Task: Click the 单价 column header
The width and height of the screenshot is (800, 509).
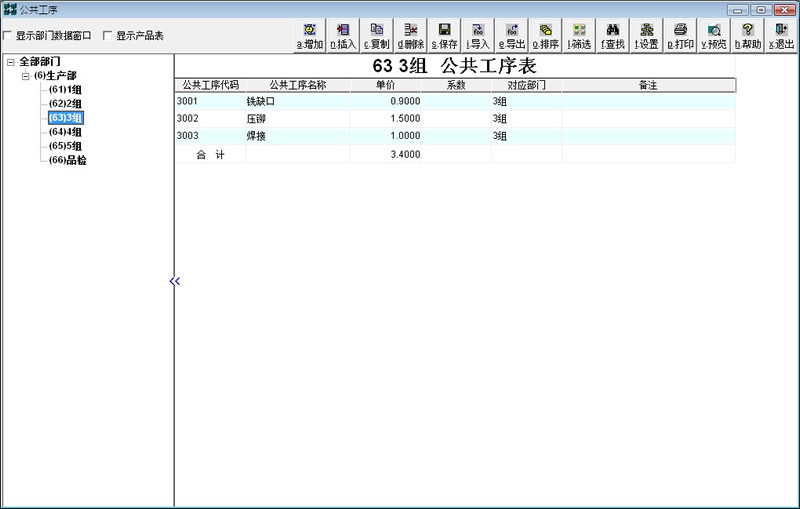Action: click(x=385, y=85)
